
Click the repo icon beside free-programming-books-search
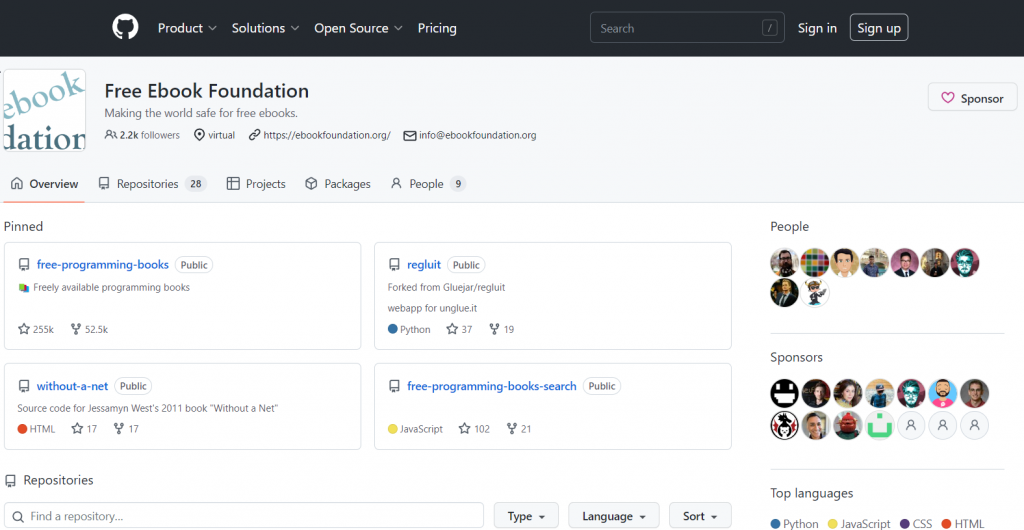point(394,386)
